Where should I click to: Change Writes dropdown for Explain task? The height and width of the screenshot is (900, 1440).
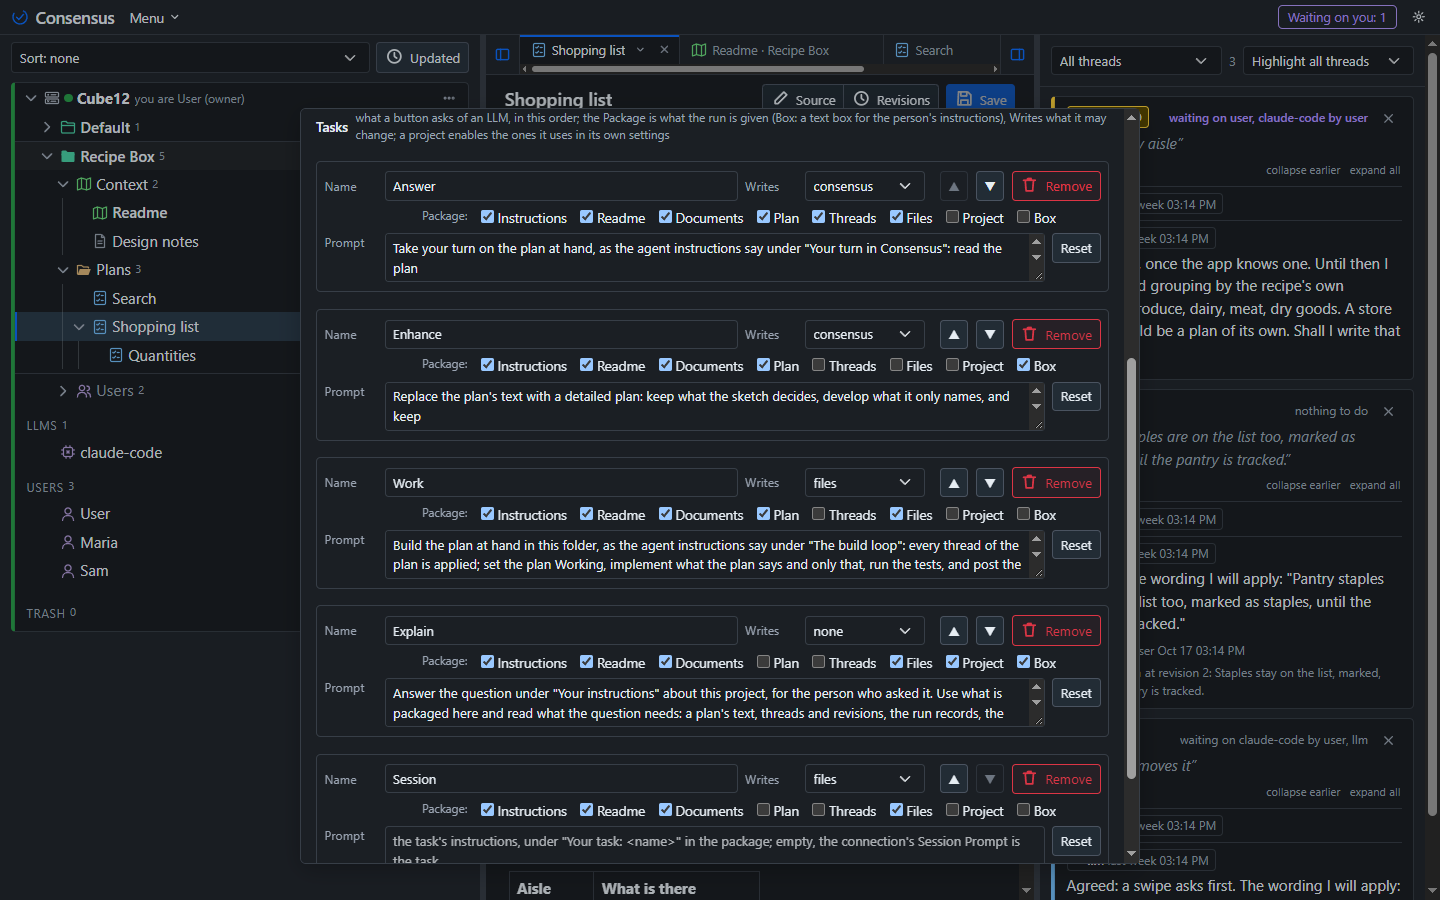coord(863,631)
